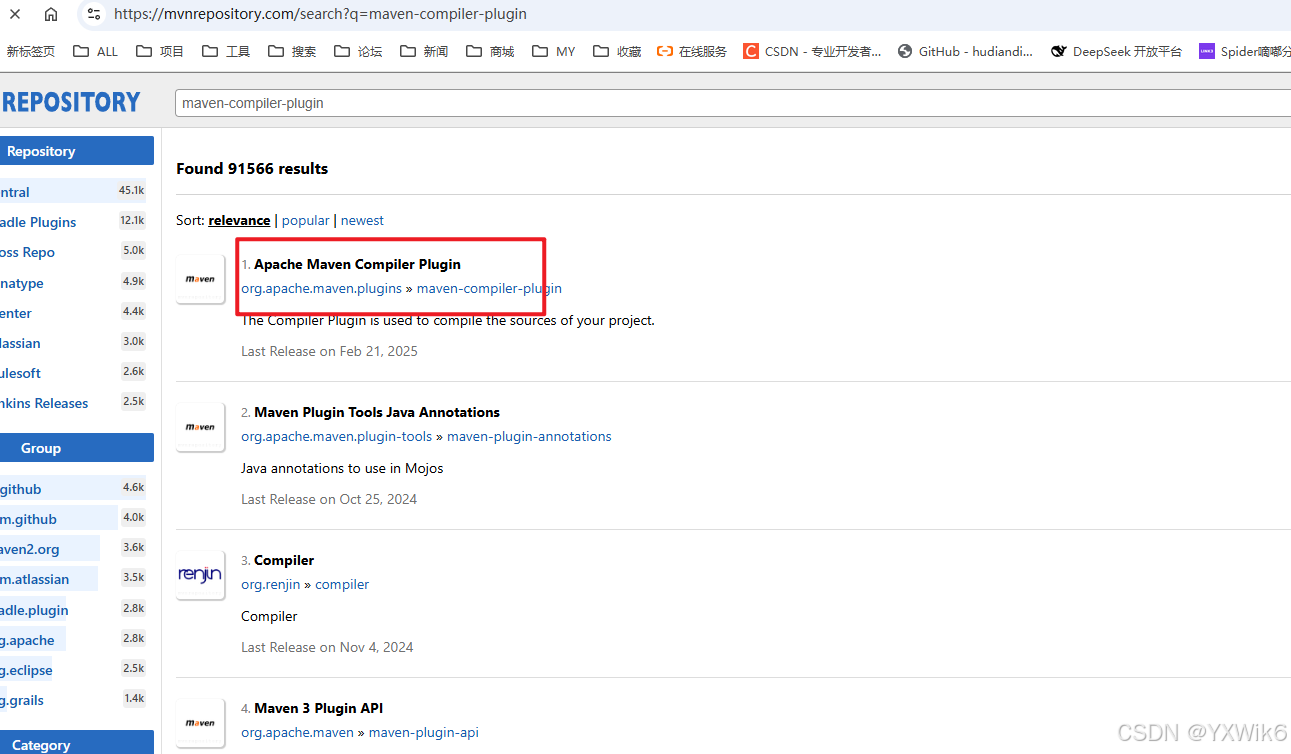Image resolution: width=1291 pixels, height=754 pixels.
Task: Open the MY bookmarks folder
Action: coord(554,51)
